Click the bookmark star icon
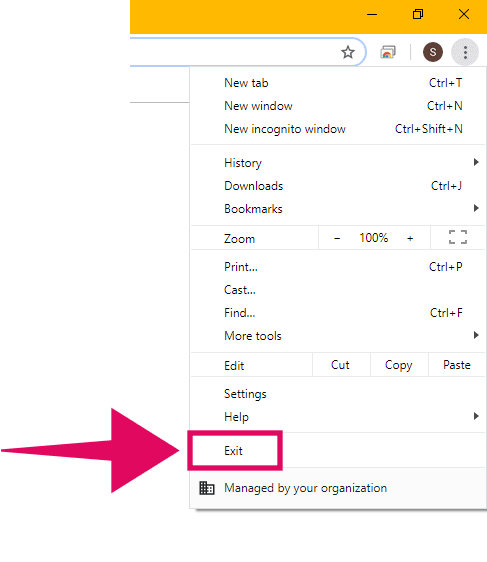The width and height of the screenshot is (487, 562). point(348,53)
